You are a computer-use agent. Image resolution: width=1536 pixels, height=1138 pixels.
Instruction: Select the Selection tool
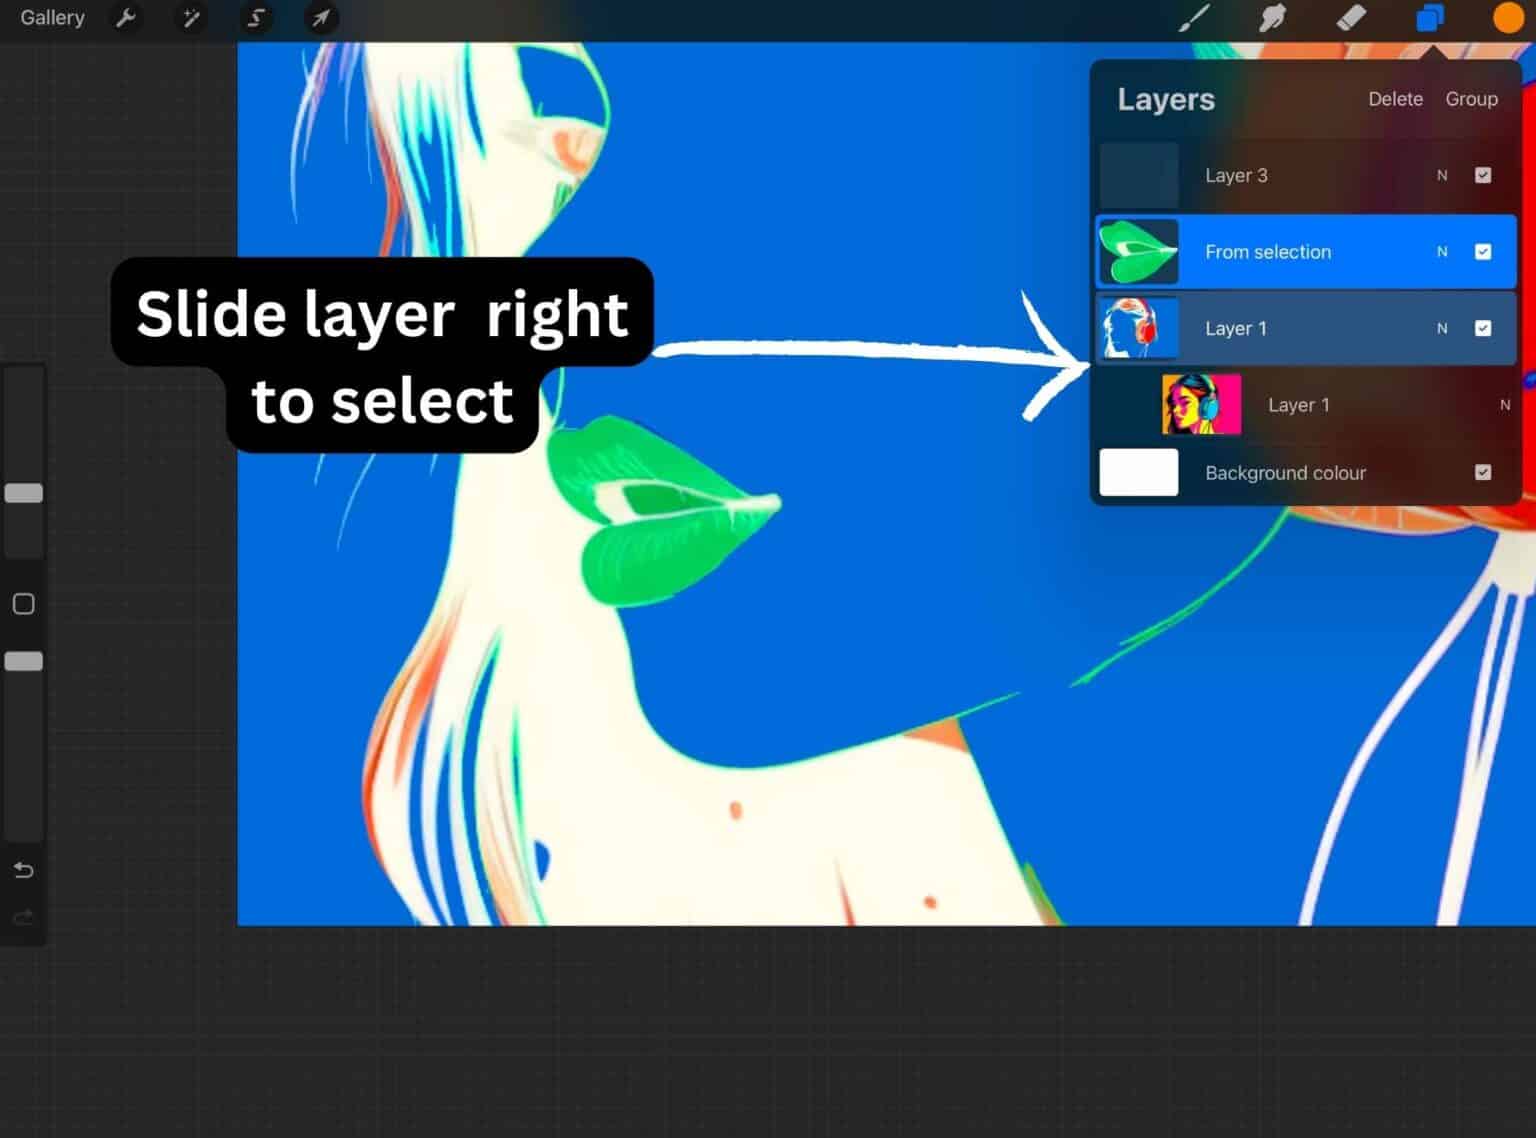coord(256,18)
